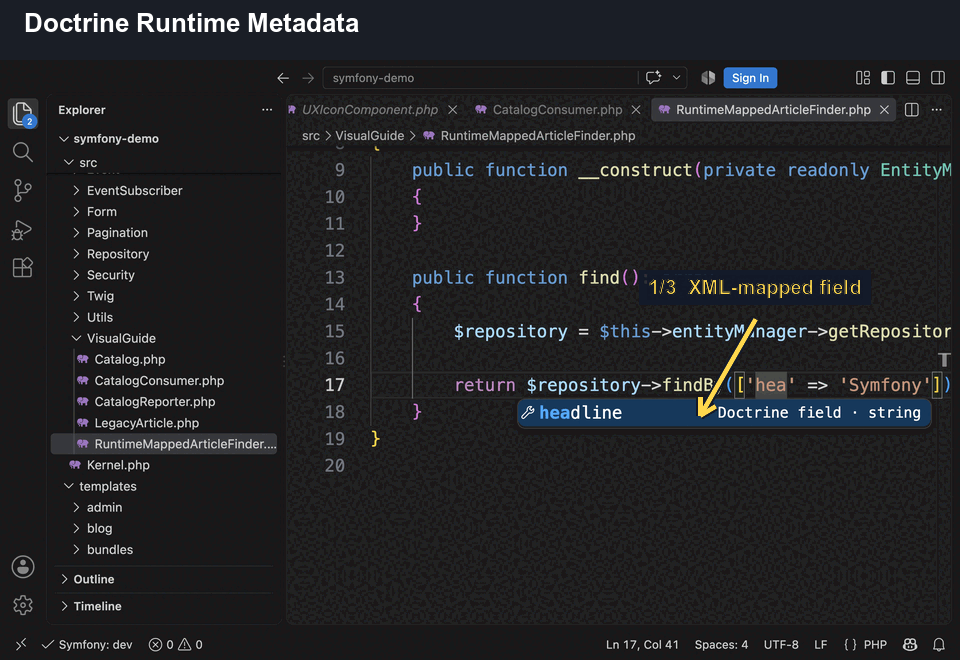
Task: Expand the Security folder
Action: (110, 275)
